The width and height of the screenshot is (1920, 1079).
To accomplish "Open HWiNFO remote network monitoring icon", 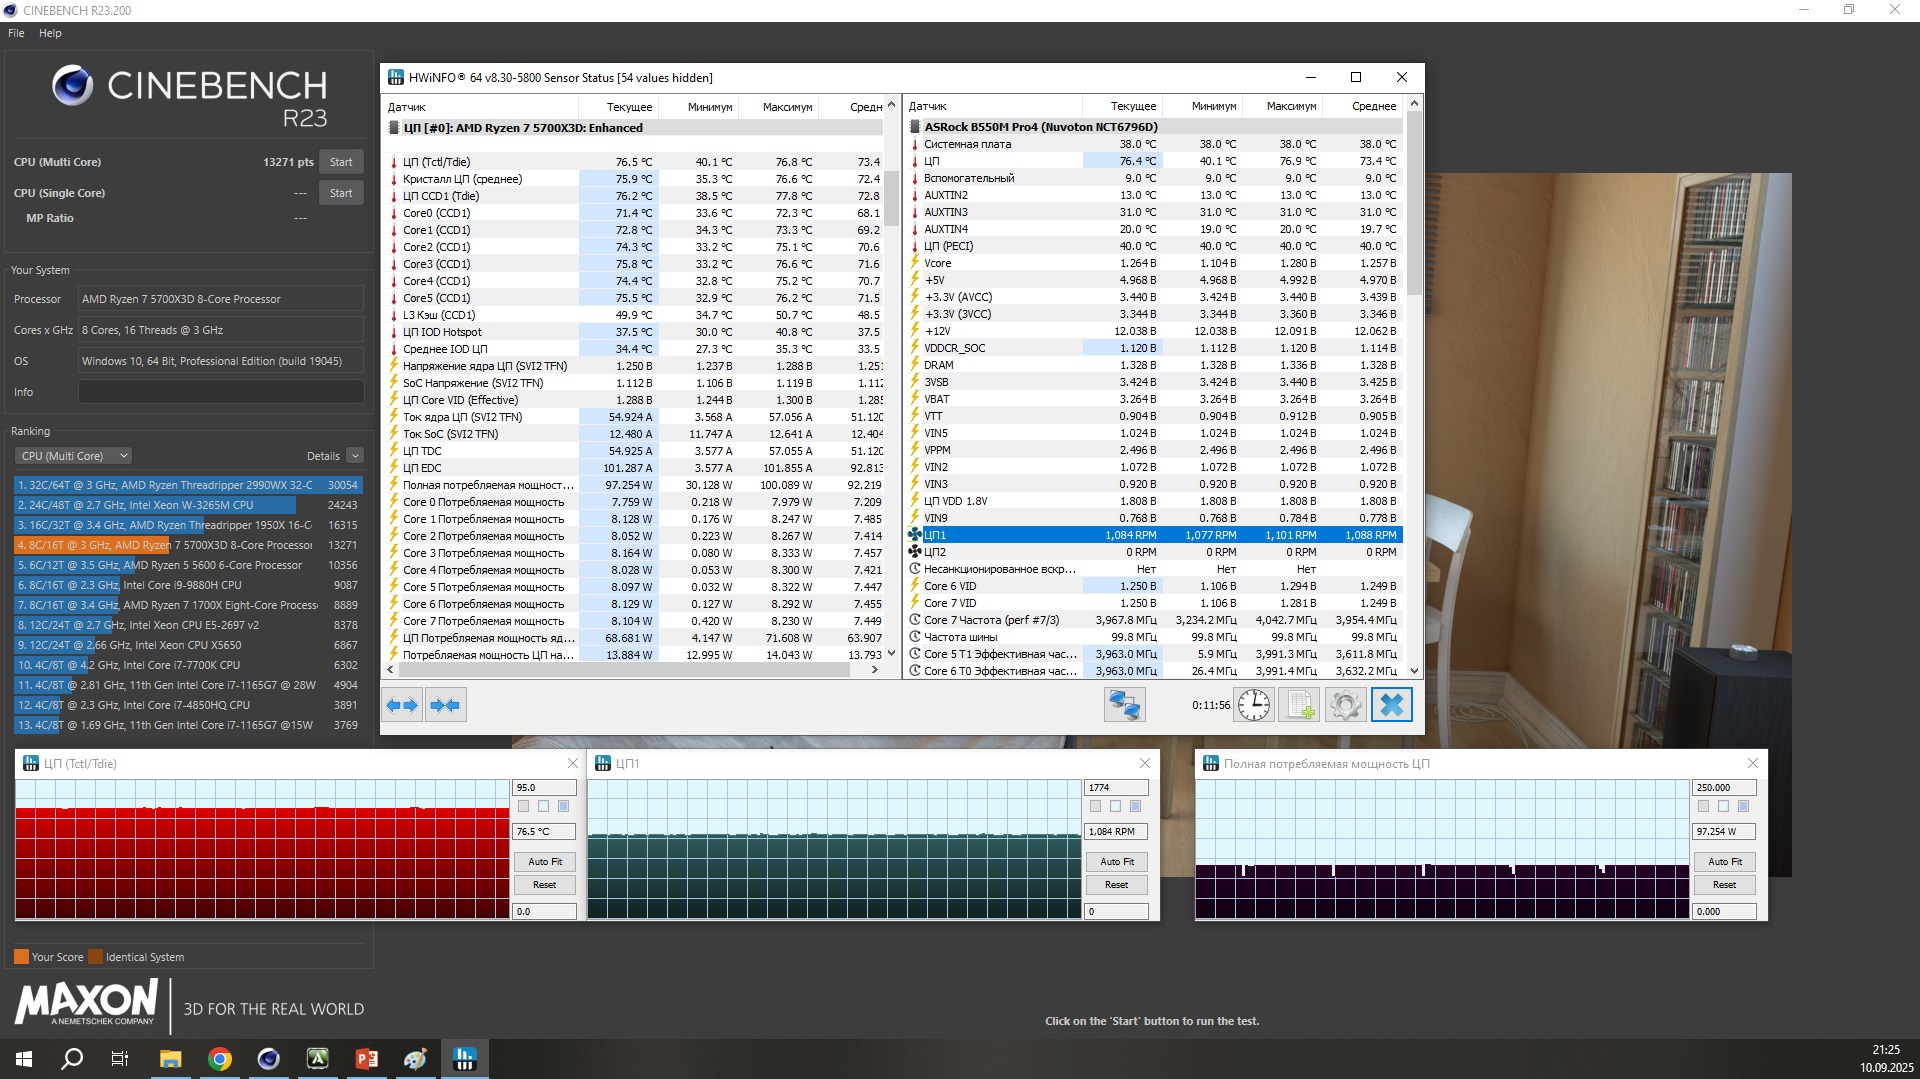I will 1124,705.
